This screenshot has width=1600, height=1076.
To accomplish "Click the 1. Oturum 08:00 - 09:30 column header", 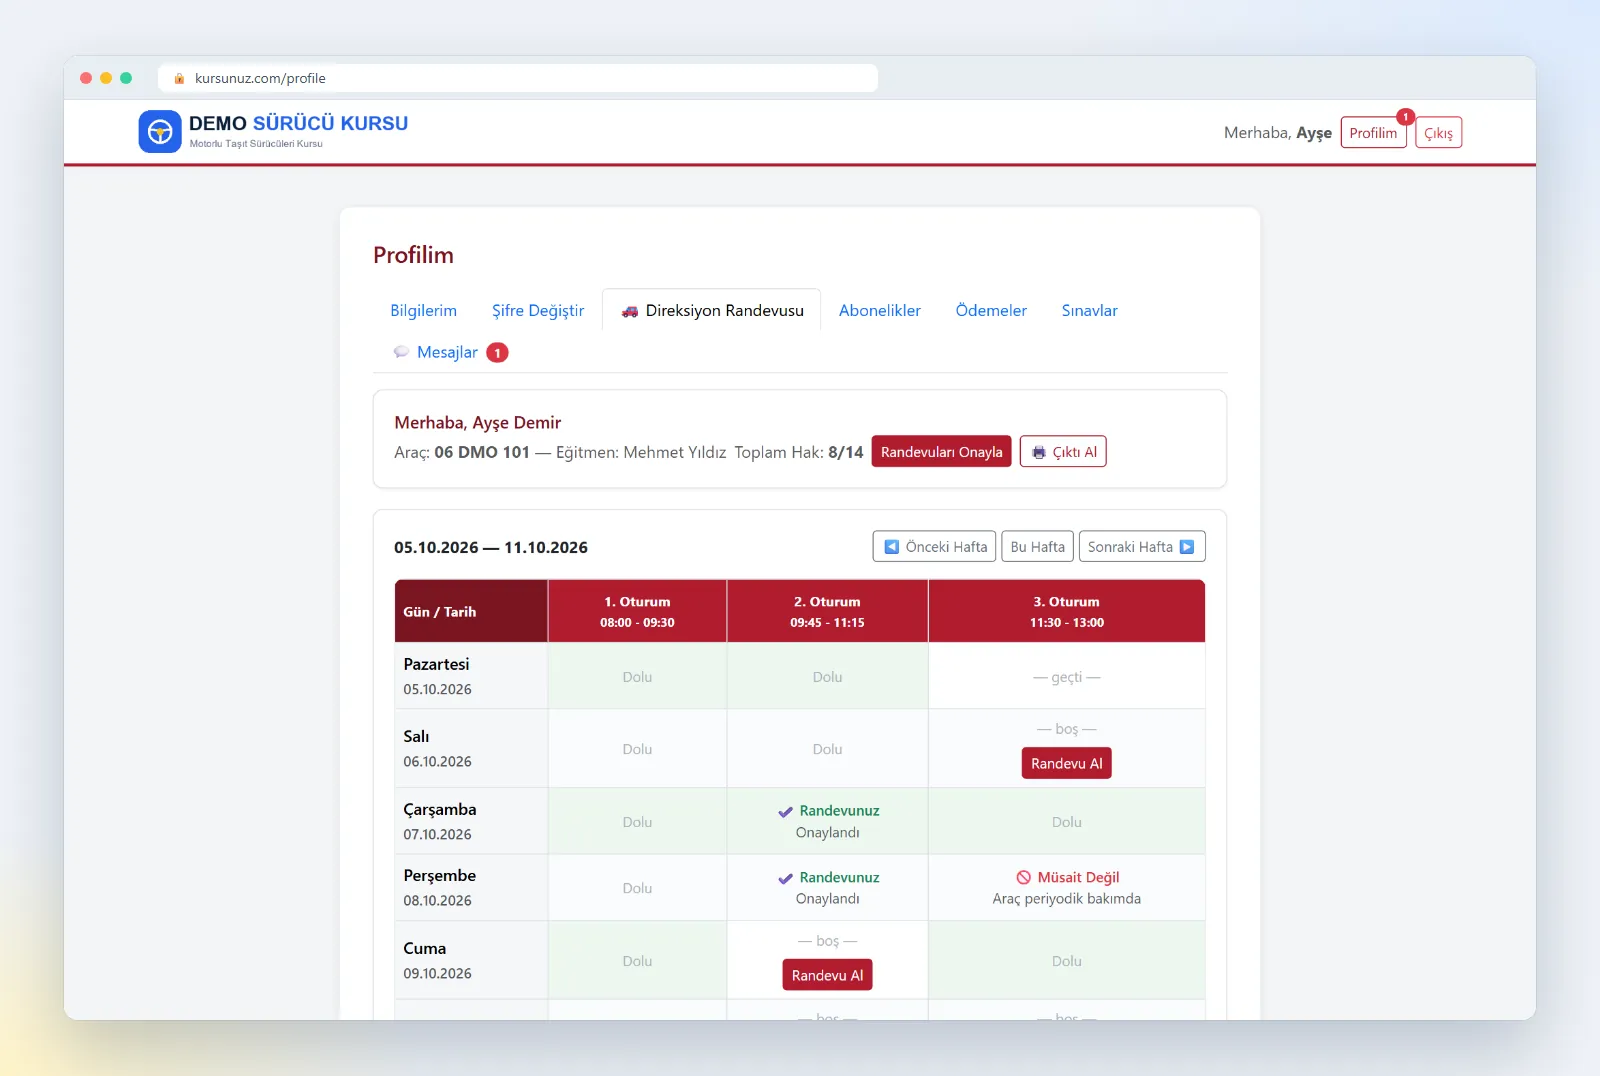I will pyautogui.click(x=637, y=612).
